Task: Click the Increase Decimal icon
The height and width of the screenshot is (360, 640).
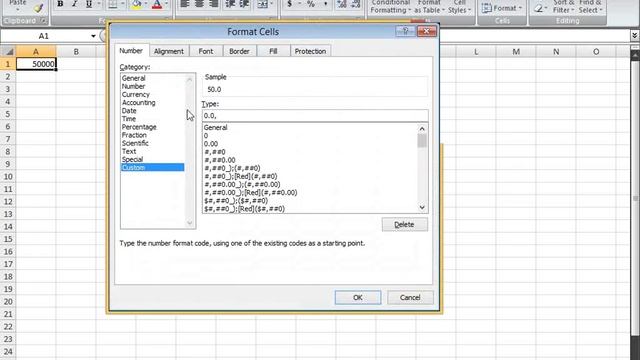Action: 342,4
